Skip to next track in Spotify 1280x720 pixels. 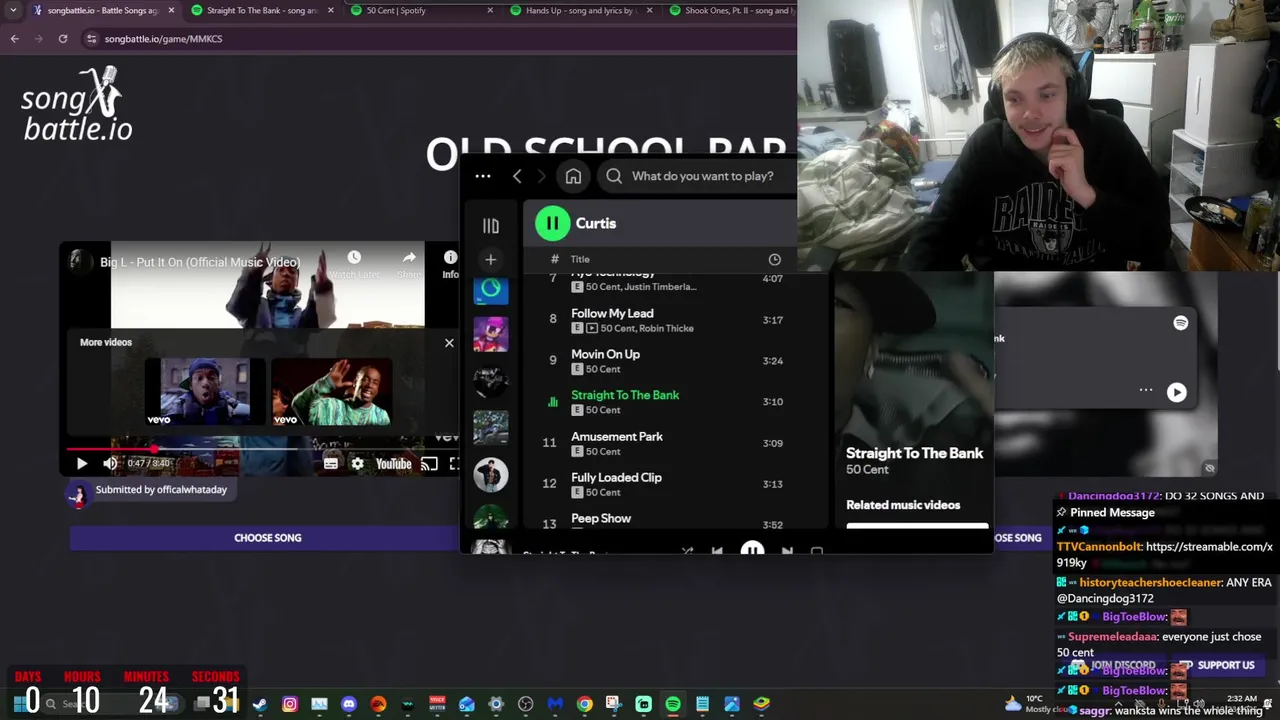(x=787, y=551)
